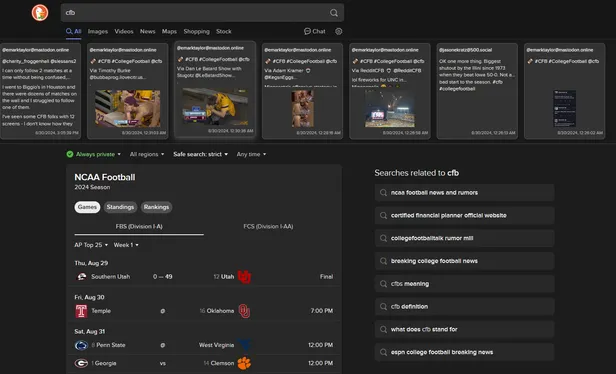Select the Standings pill
Viewport: 616px width, 374px height.
click(120, 207)
